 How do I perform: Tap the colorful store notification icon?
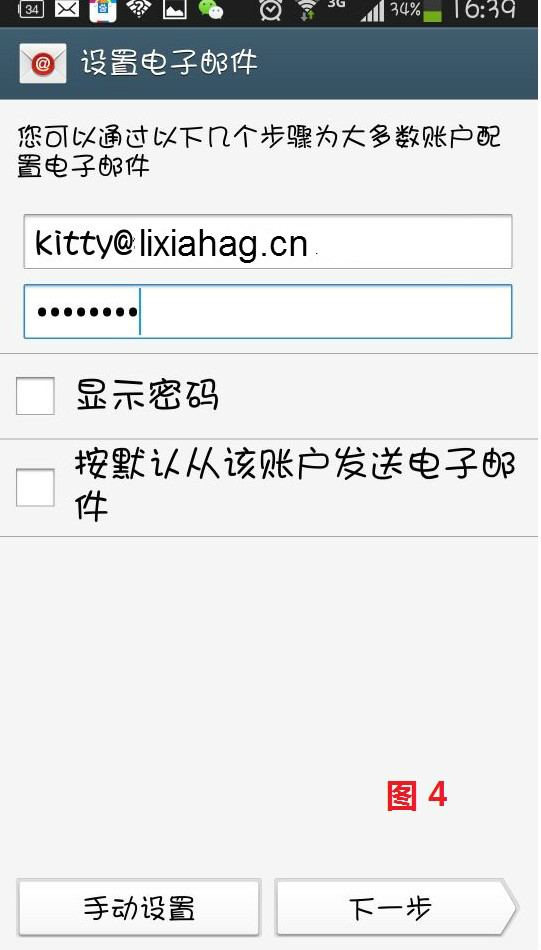click(103, 10)
